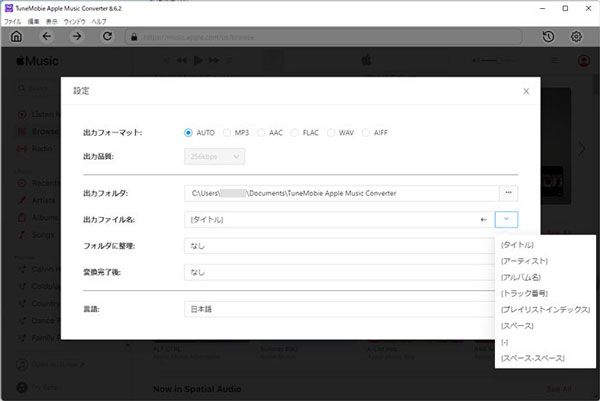Viewport: 600px width, 401px height.
Task: Click the TuneMobie app logo in title bar
Action: click(9, 8)
